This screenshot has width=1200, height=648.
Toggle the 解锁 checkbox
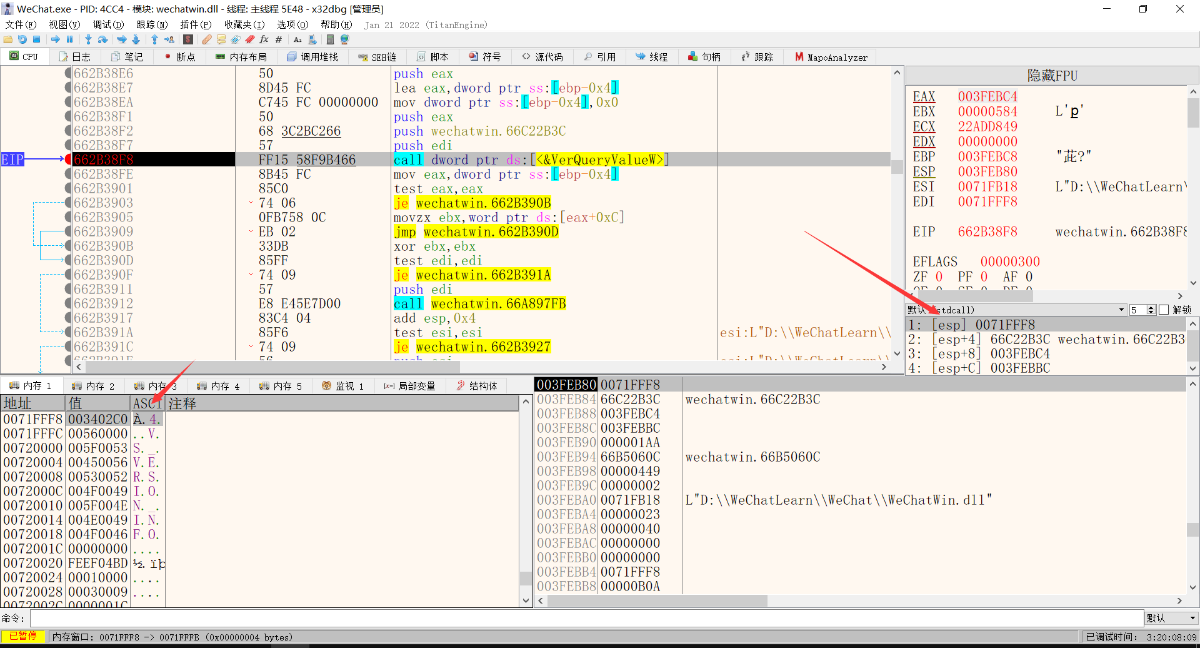(x=1164, y=310)
